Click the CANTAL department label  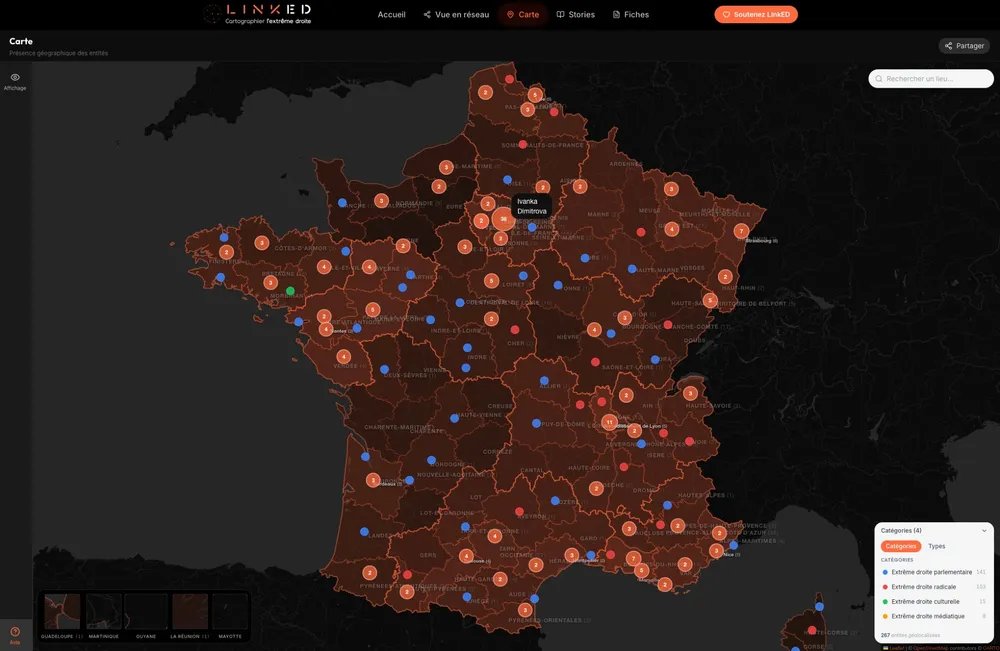tap(531, 470)
